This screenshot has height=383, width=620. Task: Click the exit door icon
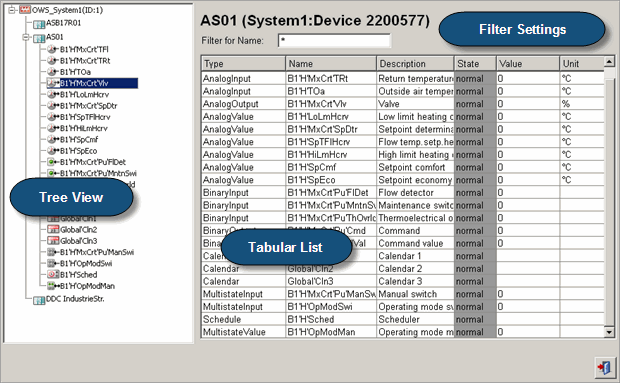coord(605,367)
